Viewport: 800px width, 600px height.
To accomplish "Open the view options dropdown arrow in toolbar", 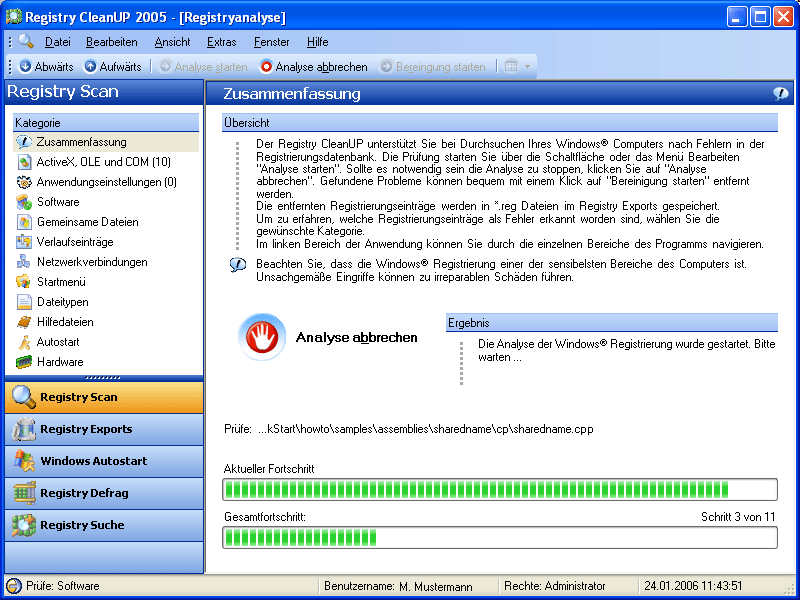I will point(528,67).
